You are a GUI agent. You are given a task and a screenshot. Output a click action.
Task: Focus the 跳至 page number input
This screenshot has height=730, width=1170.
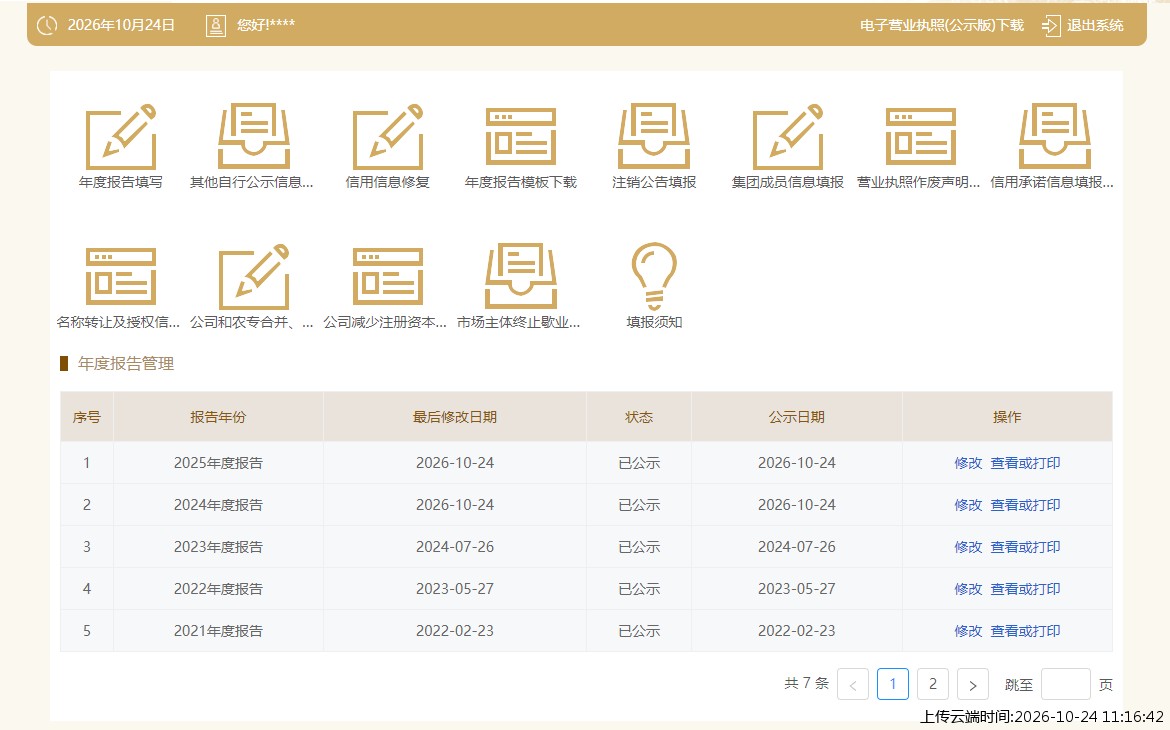(1066, 684)
